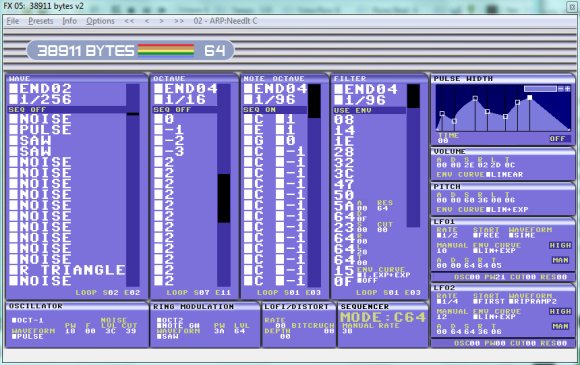
Task: Change the E note step in Note Octave
Action: click(254, 130)
